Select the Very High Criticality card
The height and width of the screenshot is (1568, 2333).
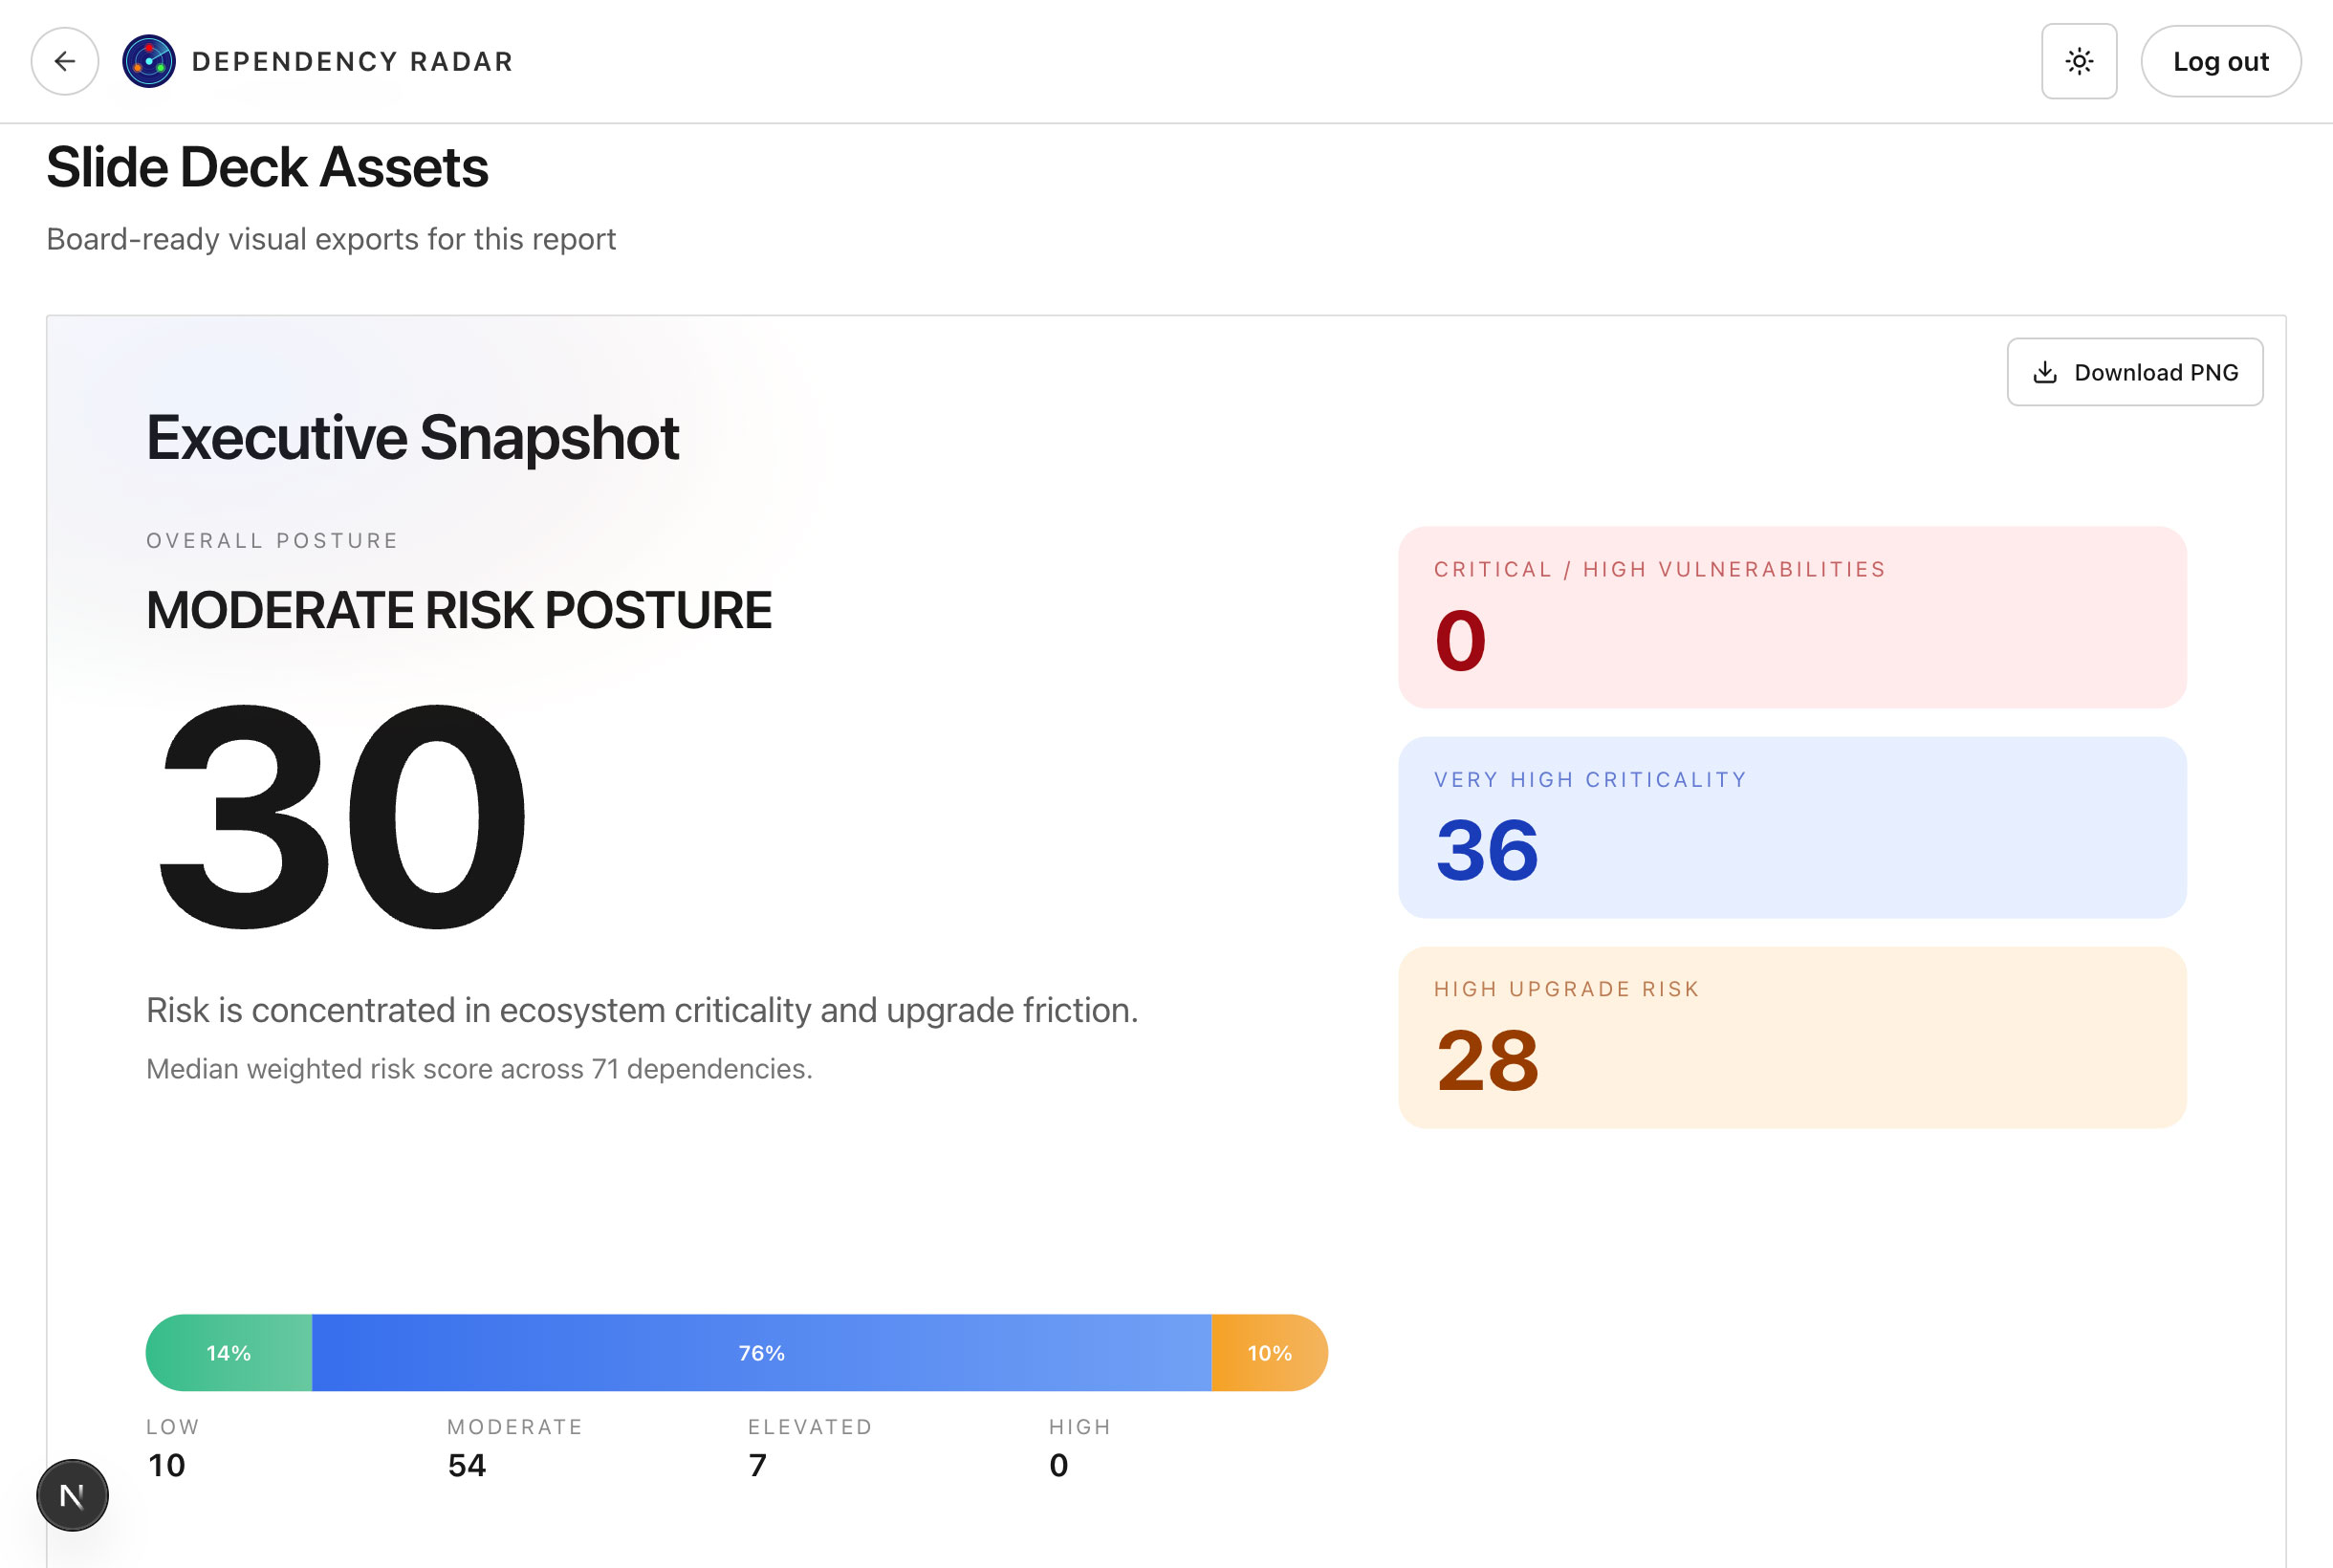click(x=1791, y=827)
